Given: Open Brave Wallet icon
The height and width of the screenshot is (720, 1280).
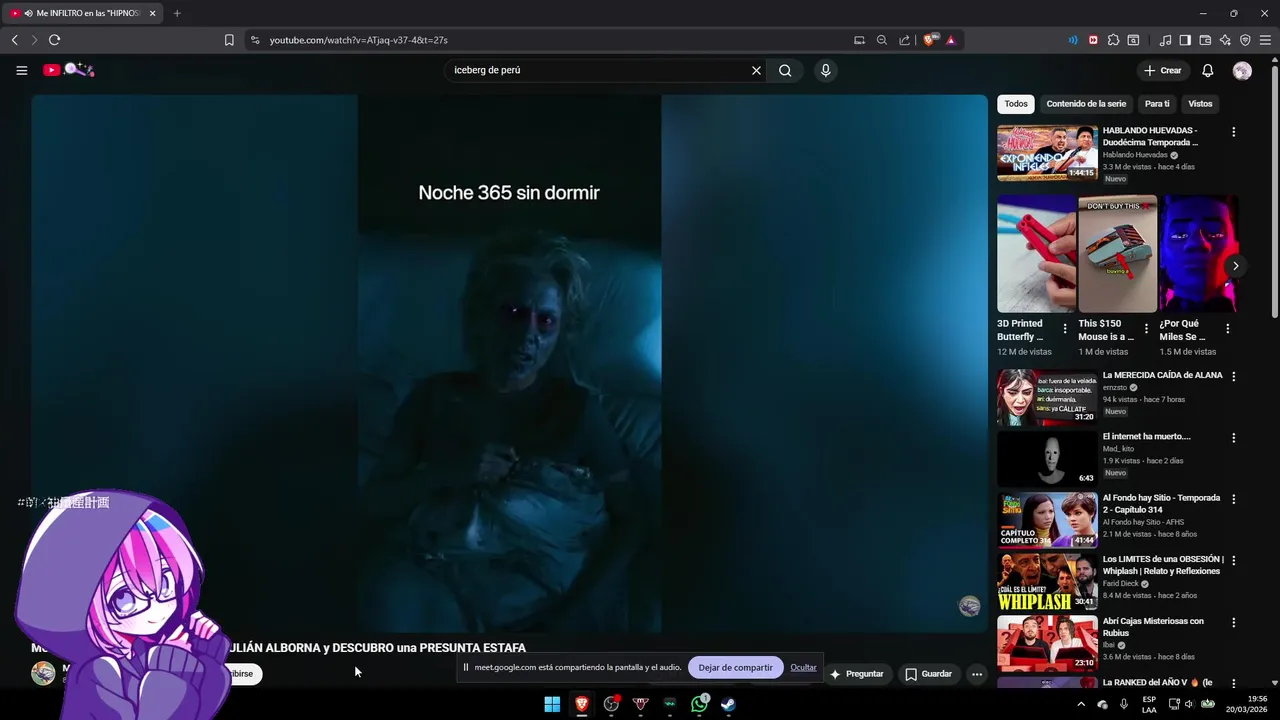Looking at the screenshot, I should pos(1205,40).
